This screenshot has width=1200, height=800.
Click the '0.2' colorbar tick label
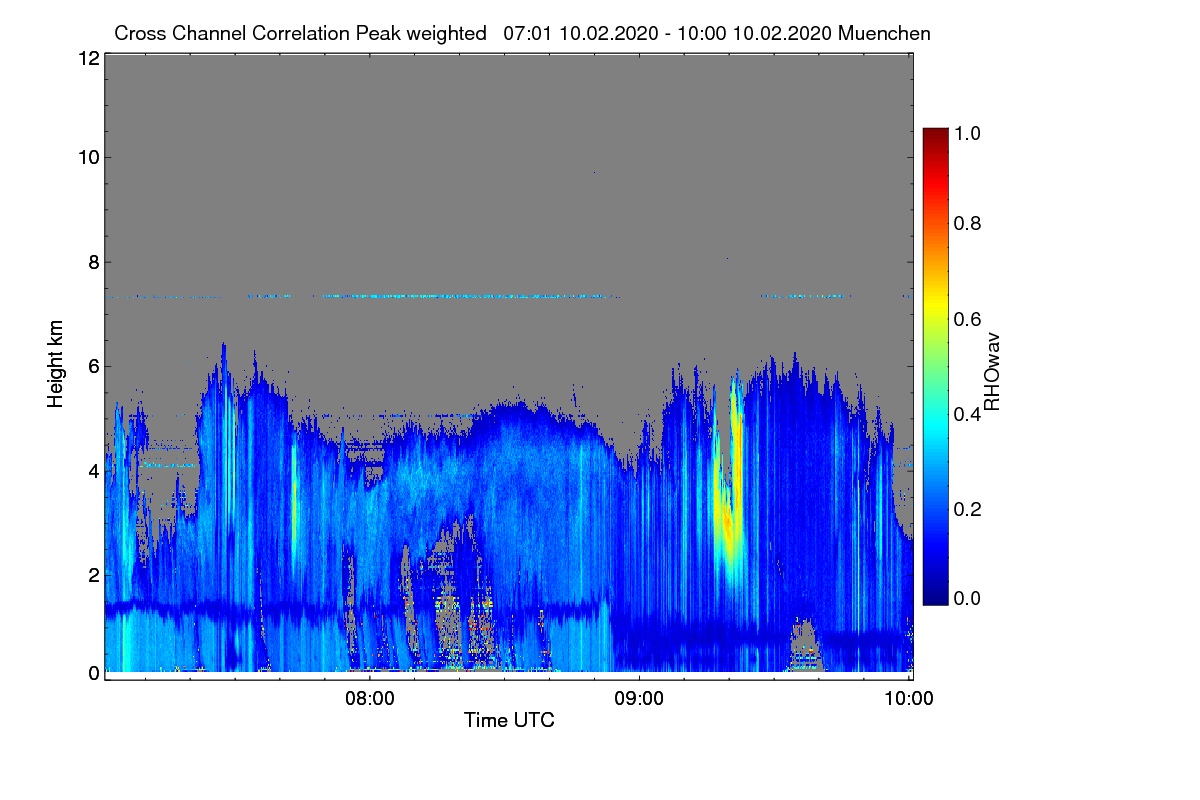point(966,509)
